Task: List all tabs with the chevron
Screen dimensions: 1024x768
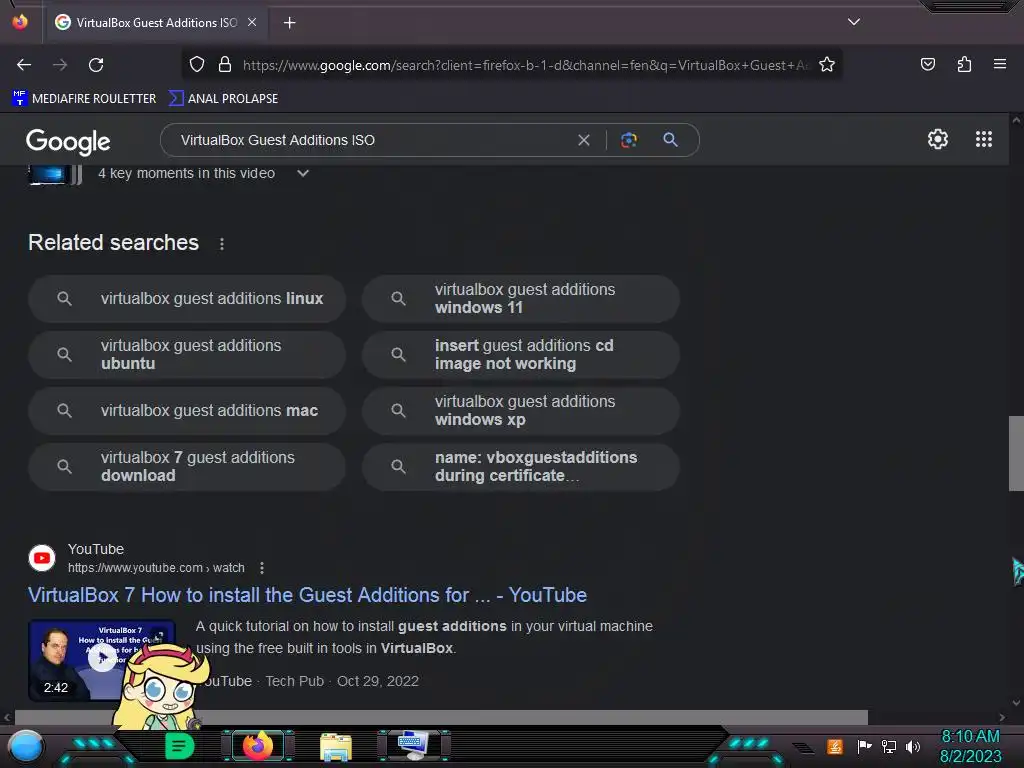Action: [854, 22]
